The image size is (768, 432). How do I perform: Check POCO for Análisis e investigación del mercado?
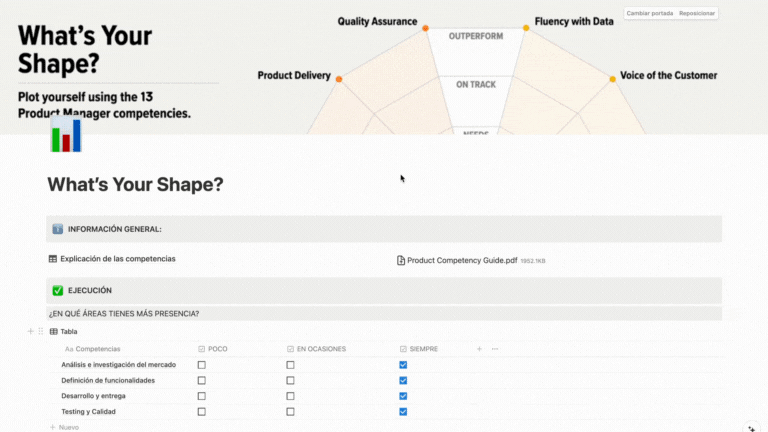(x=202, y=365)
